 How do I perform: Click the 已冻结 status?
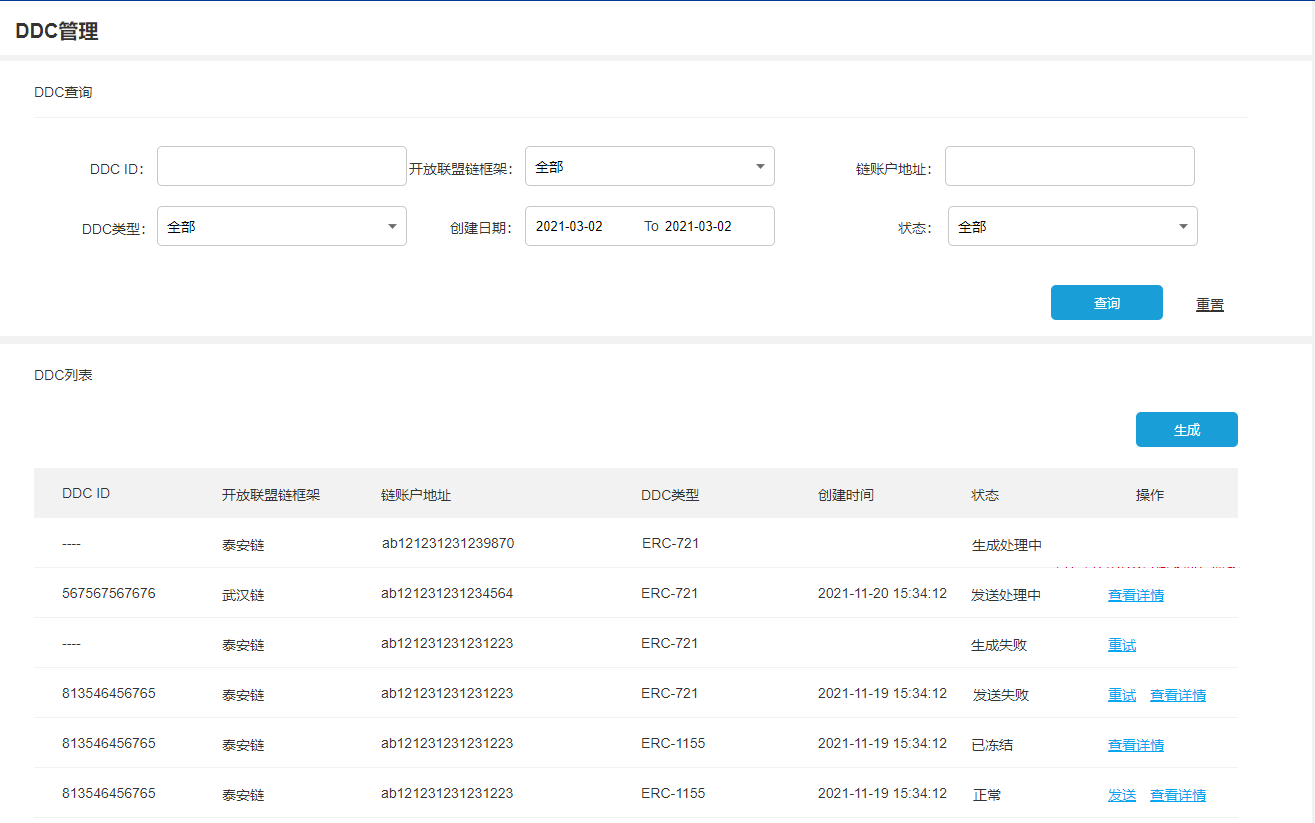(x=992, y=745)
